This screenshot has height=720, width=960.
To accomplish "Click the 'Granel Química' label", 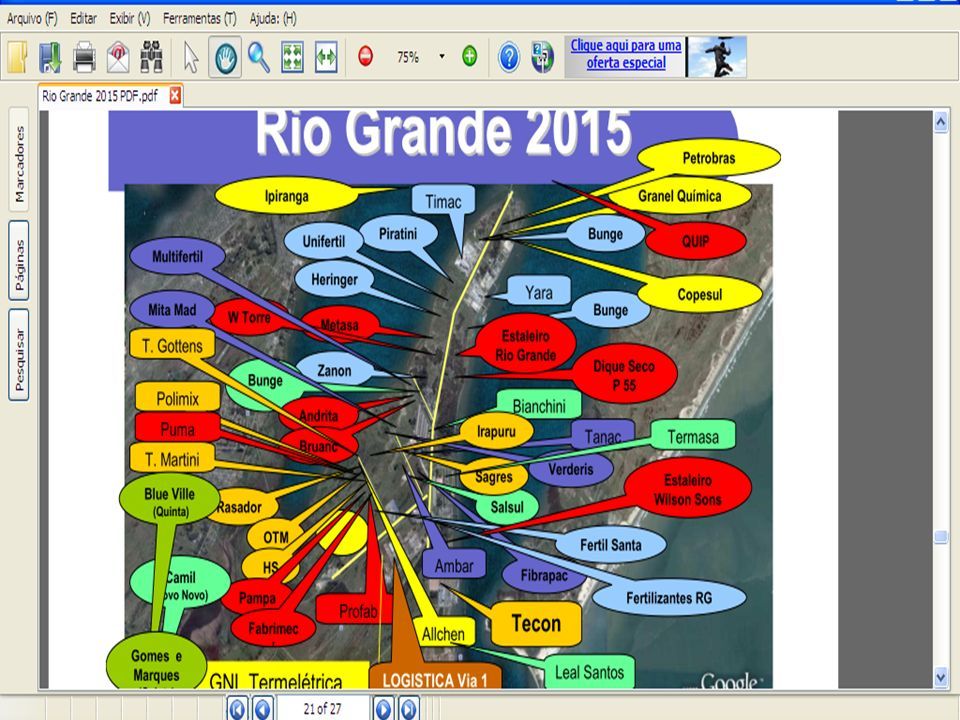I will [x=680, y=196].
